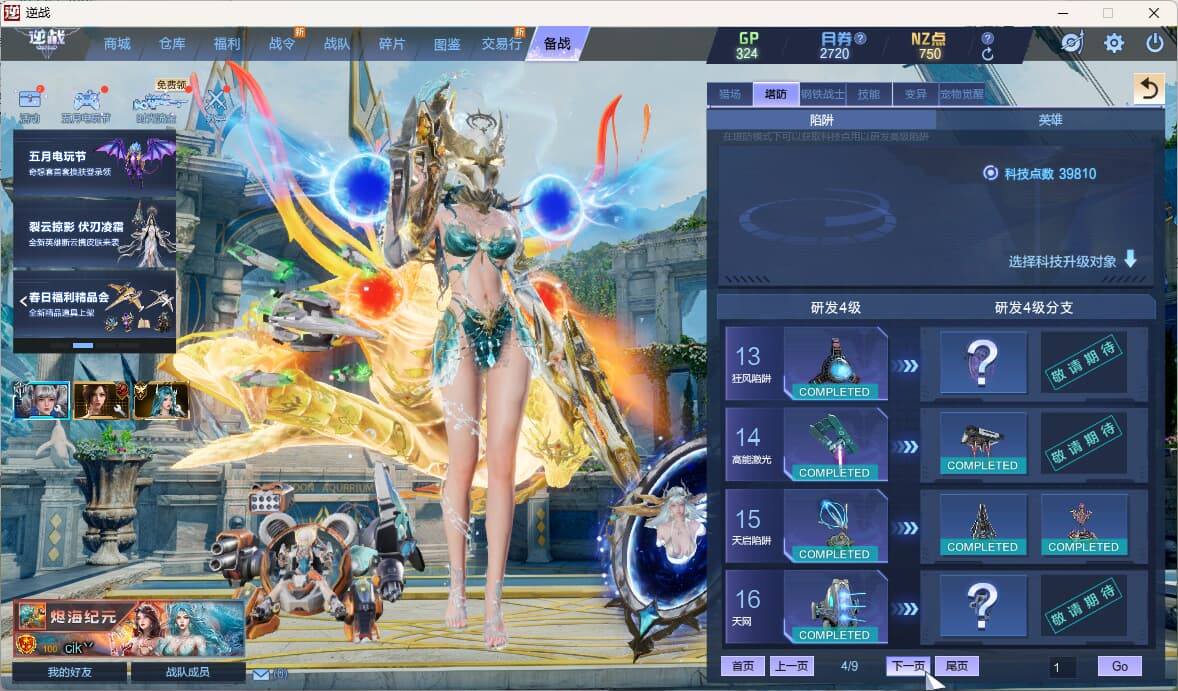Open the 五月电玩节 banner
This screenshot has width=1178, height=691.
95,164
